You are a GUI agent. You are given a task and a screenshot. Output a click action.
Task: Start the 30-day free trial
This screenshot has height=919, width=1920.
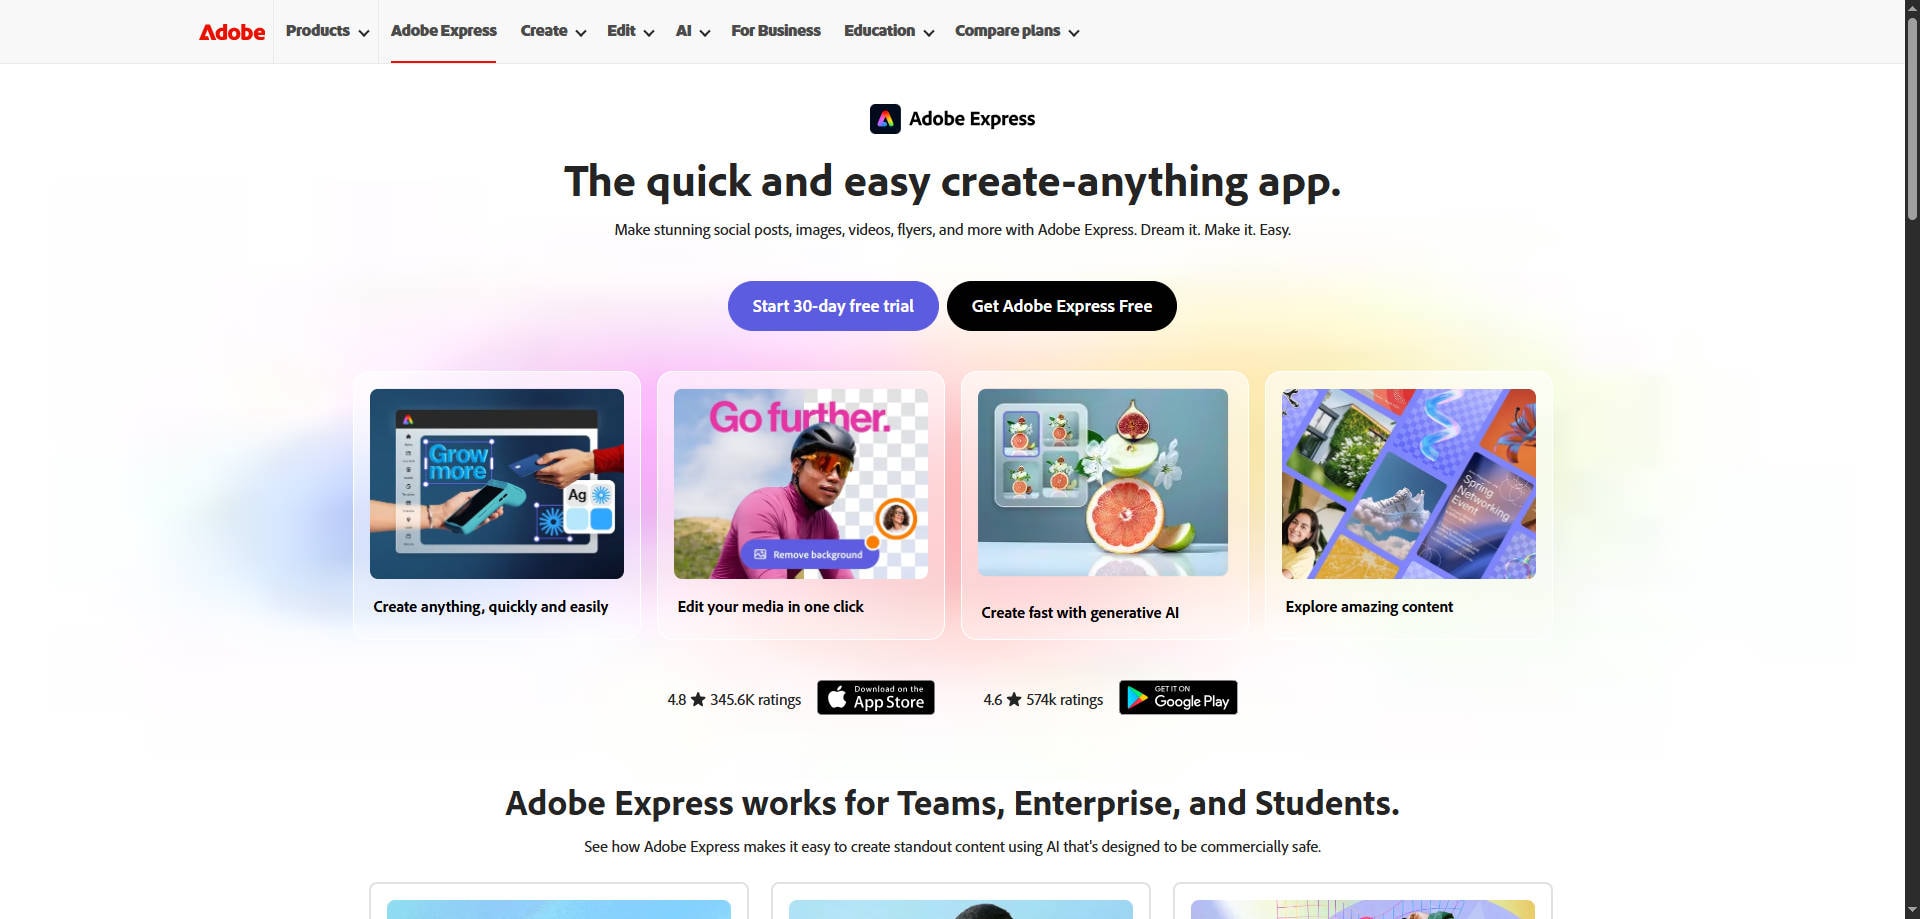833,306
